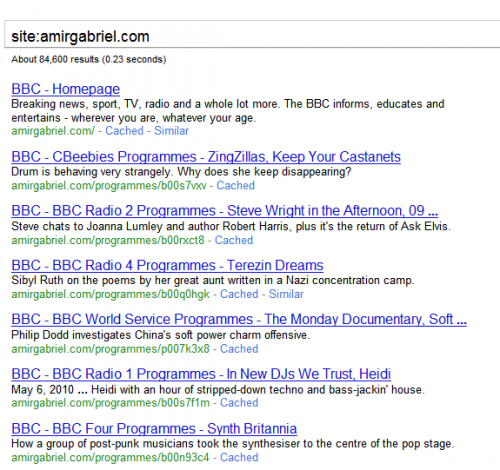Click snippet 'May 6, 2010 ... Heidi with an hour'

(218, 389)
